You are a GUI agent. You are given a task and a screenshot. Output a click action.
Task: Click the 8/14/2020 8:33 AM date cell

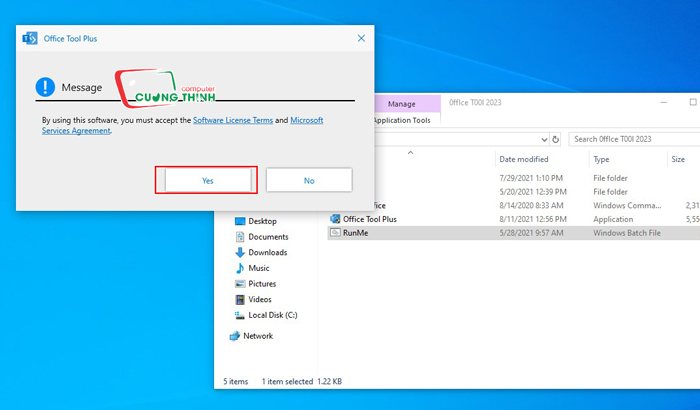point(531,205)
